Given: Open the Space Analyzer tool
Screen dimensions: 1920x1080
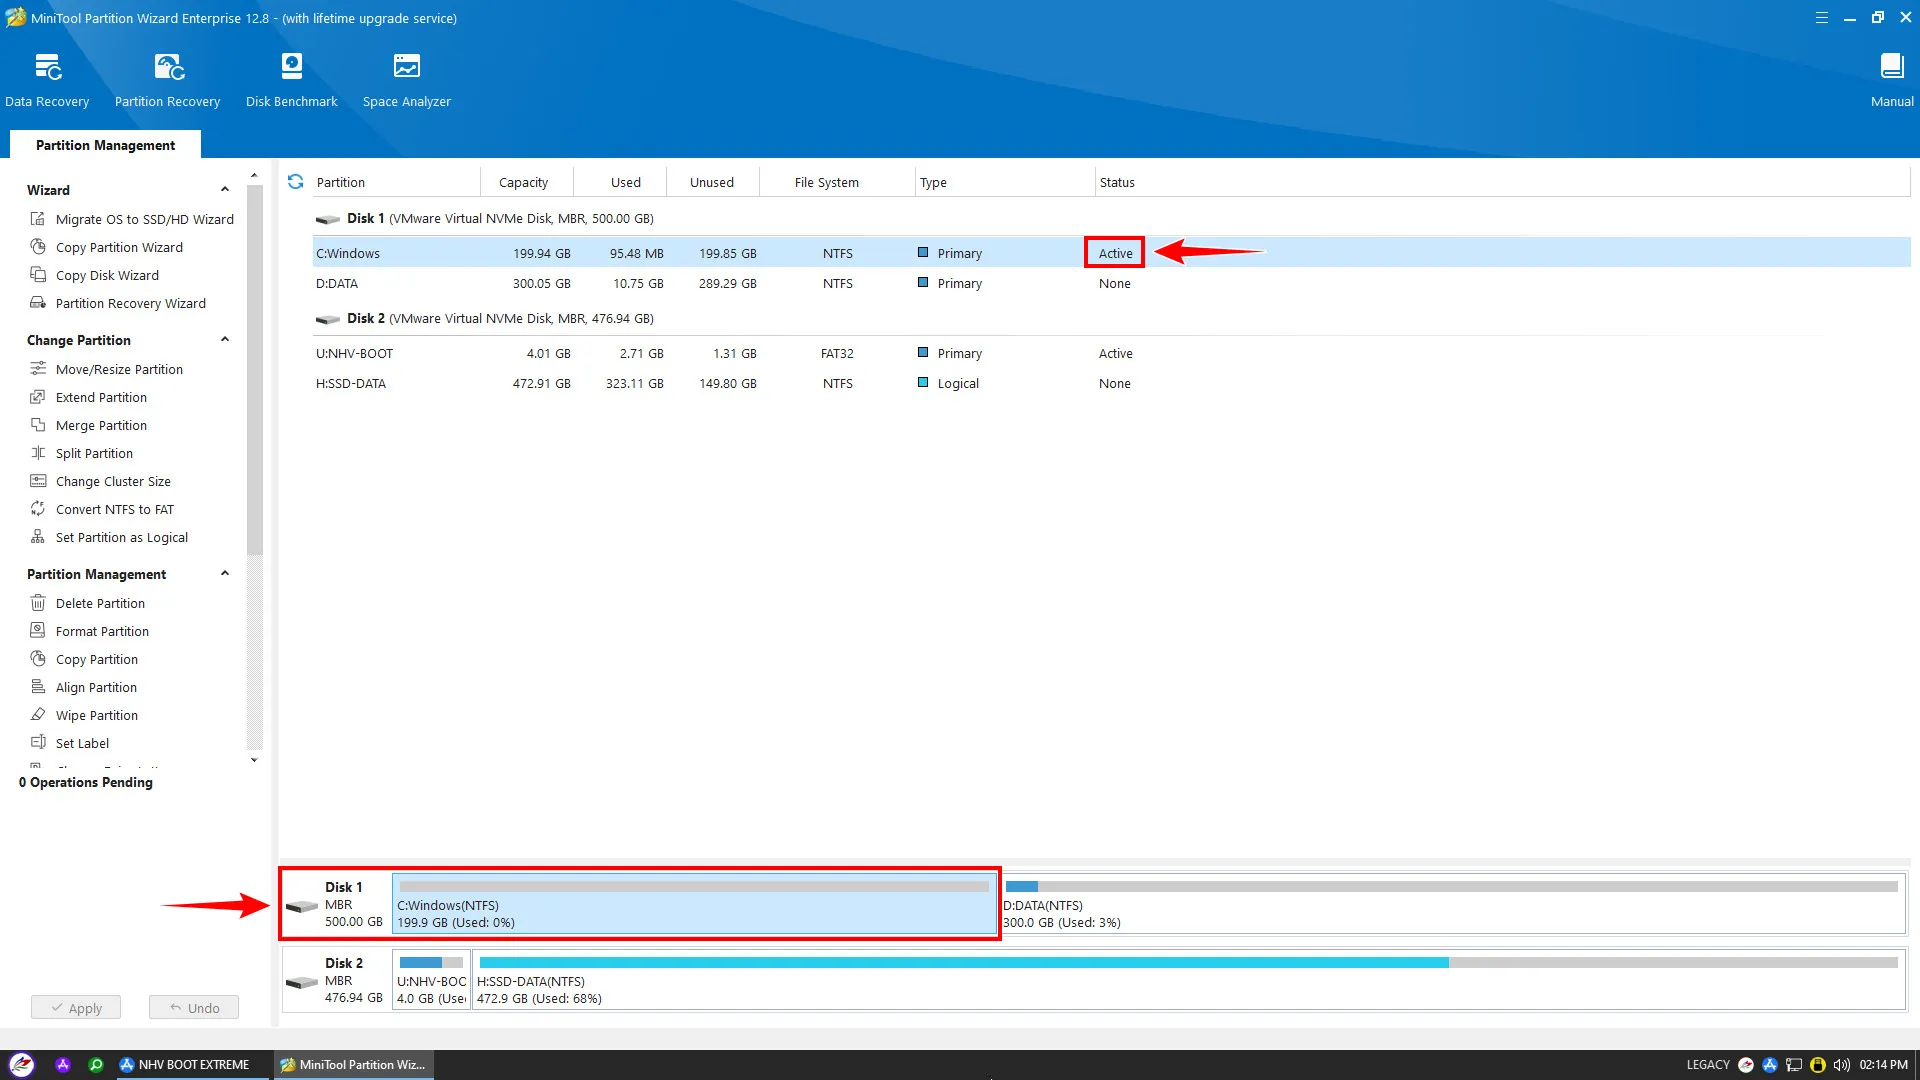Looking at the screenshot, I should (406, 80).
